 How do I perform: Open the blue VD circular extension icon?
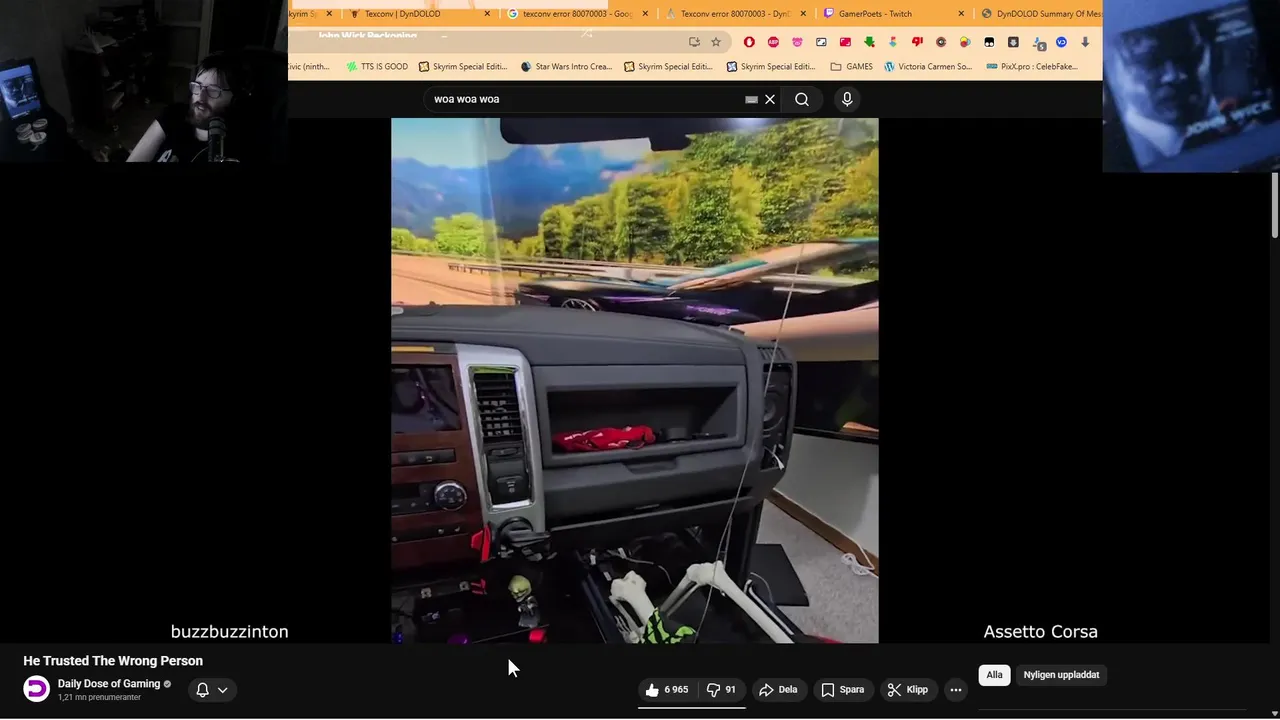click(1061, 42)
